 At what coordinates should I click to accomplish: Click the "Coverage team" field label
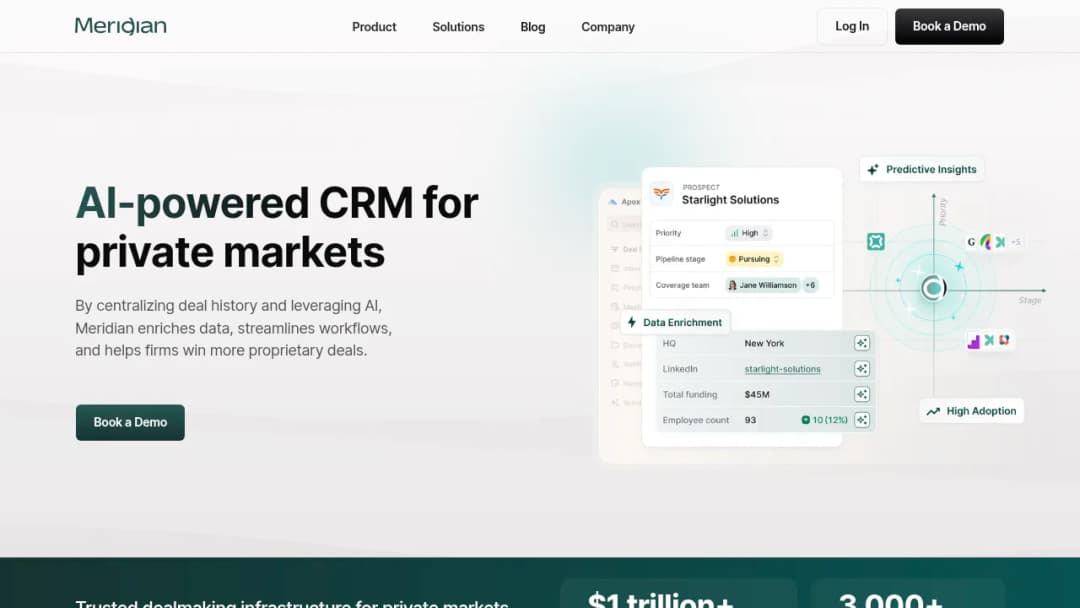683,285
